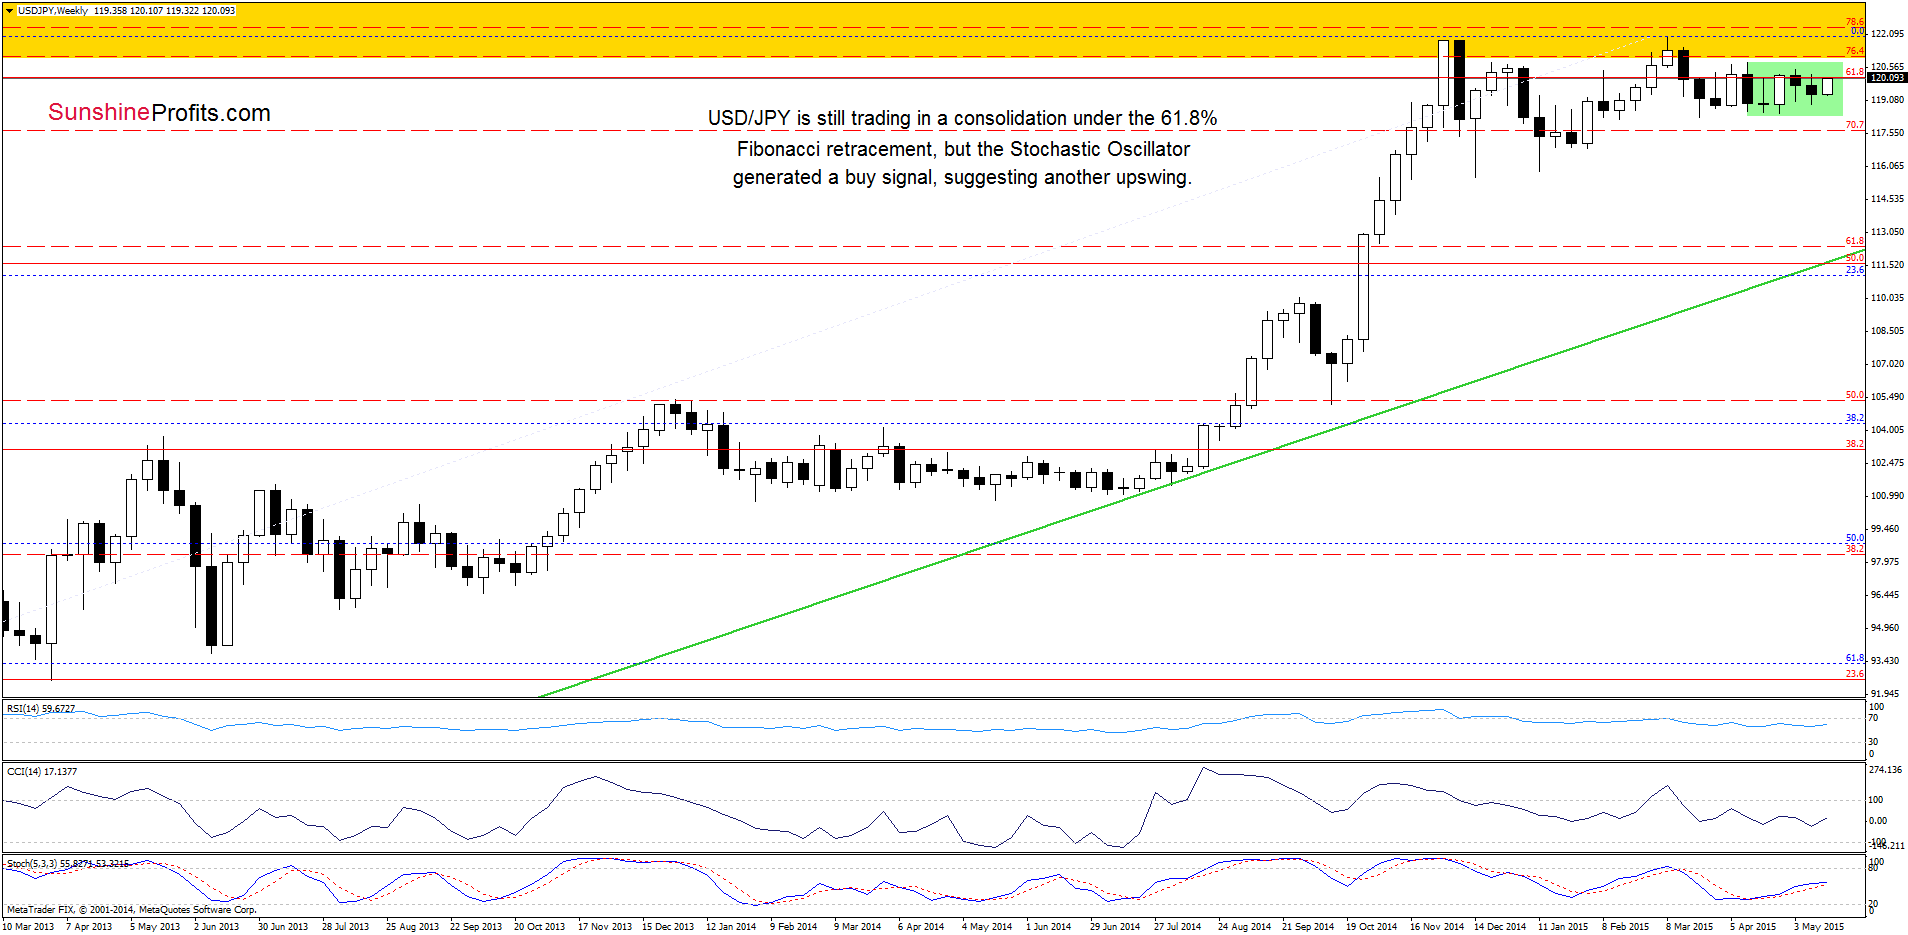Click the 21 Sep 2014 date label
The height and width of the screenshot is (935, 1908).
tap(1308, 927)
